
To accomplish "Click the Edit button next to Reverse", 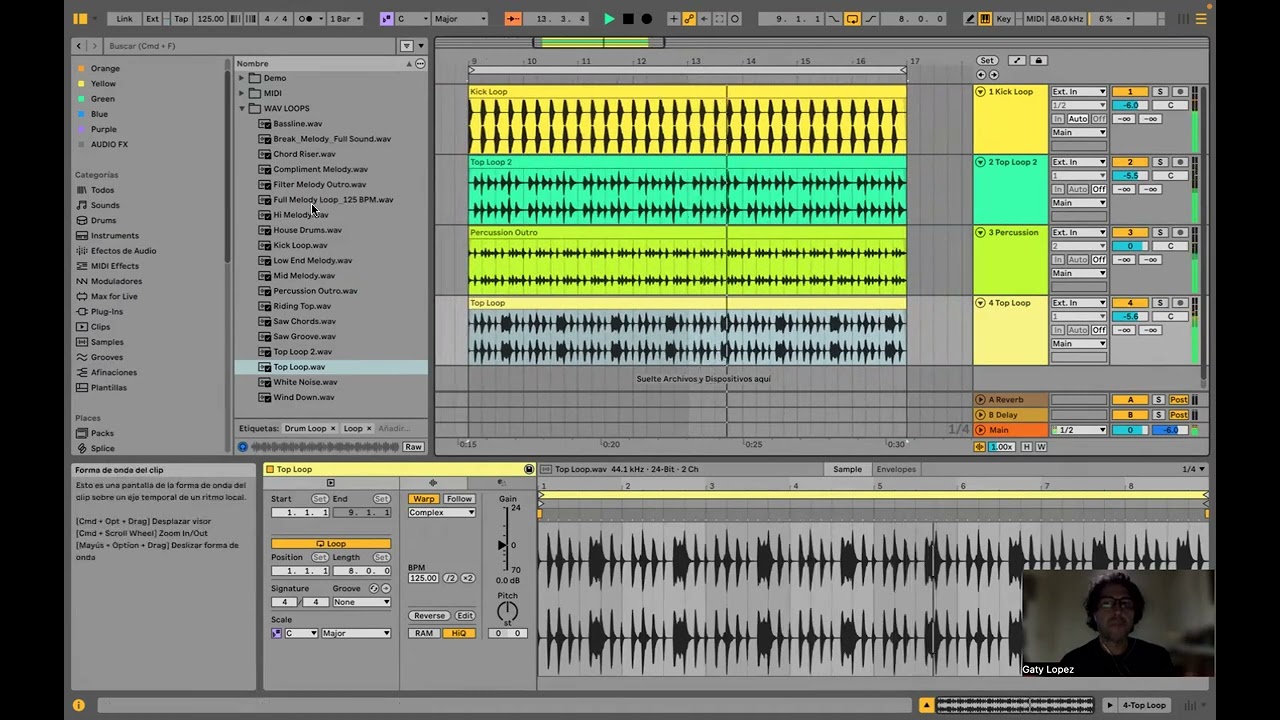I will point(465,616).
